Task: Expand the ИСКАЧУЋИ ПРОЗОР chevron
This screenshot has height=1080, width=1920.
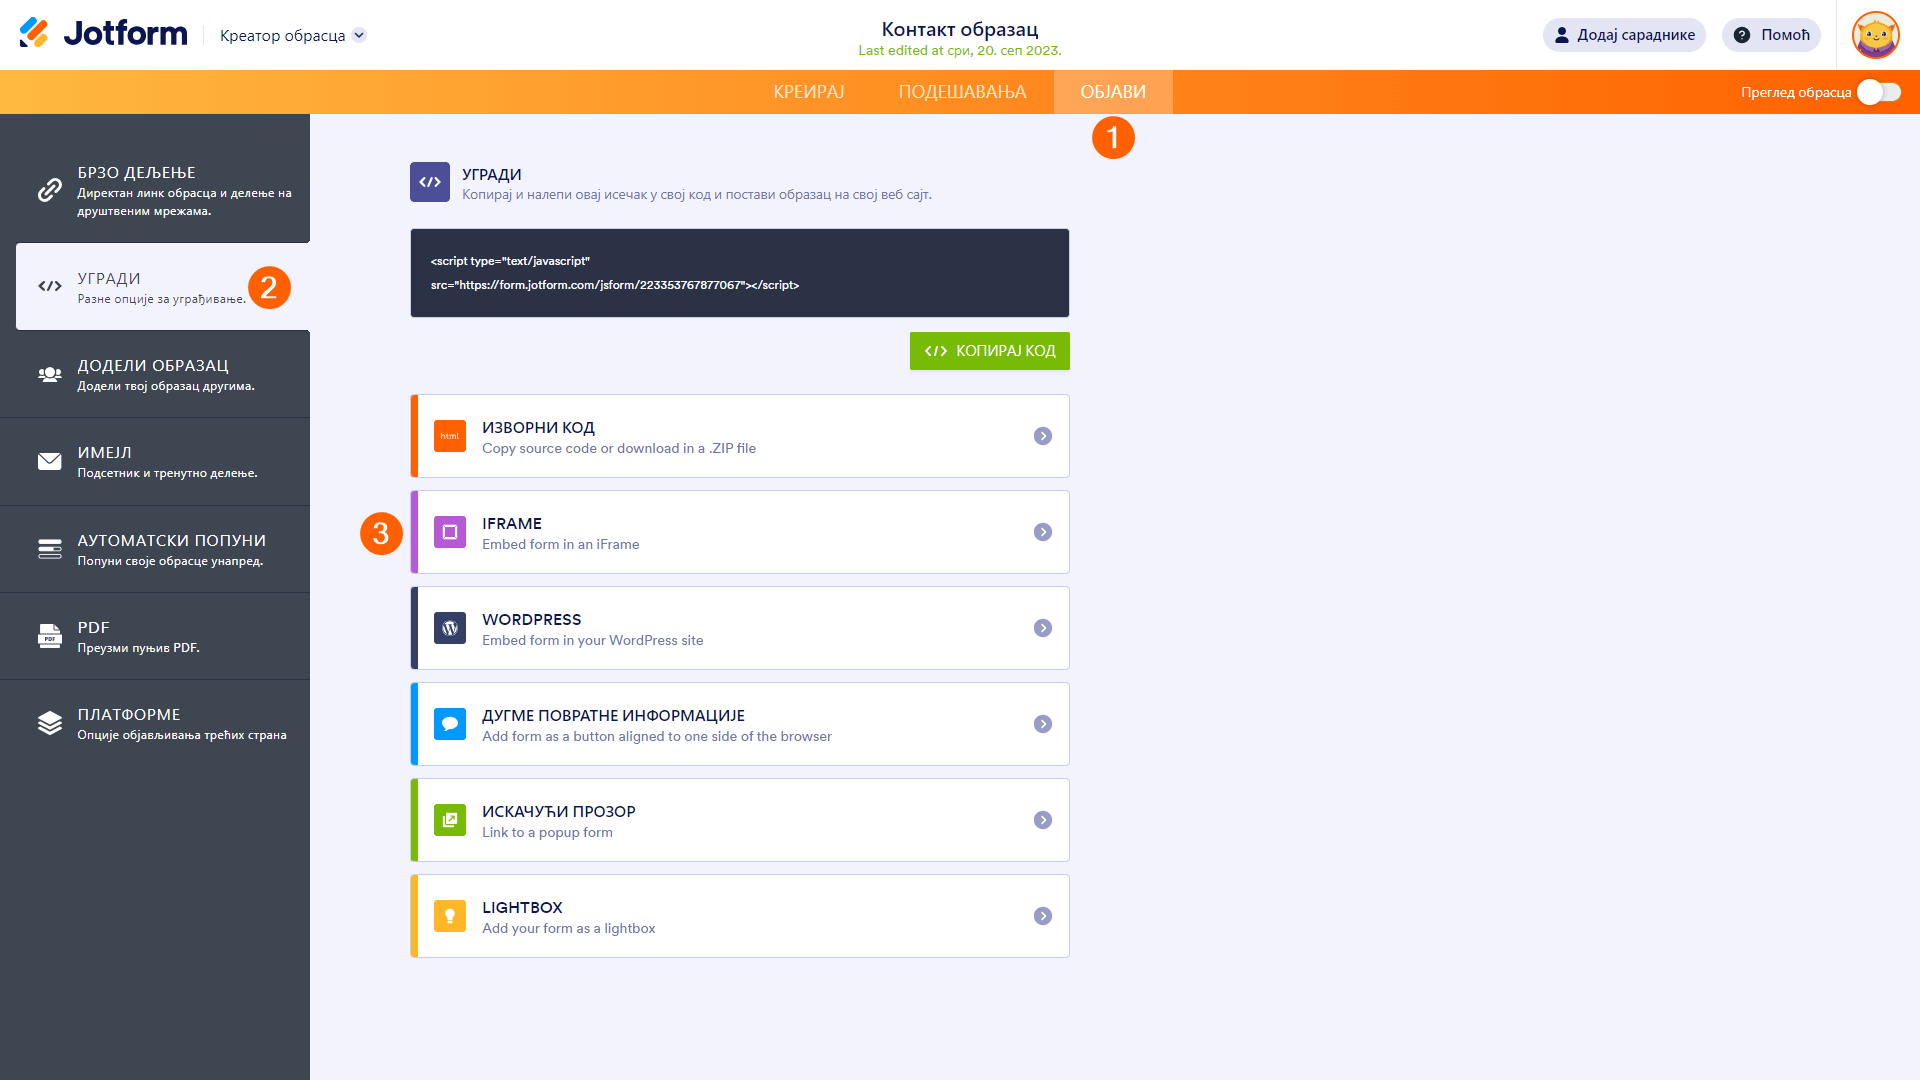Action: (x=1043, y=820)
